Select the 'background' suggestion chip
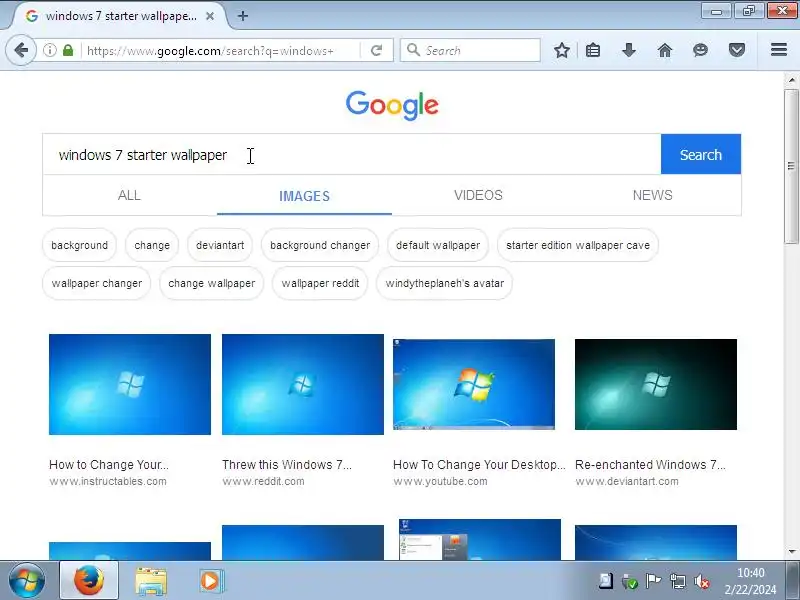800x600 pixels. pyautogui.click(x=80, y=245)
